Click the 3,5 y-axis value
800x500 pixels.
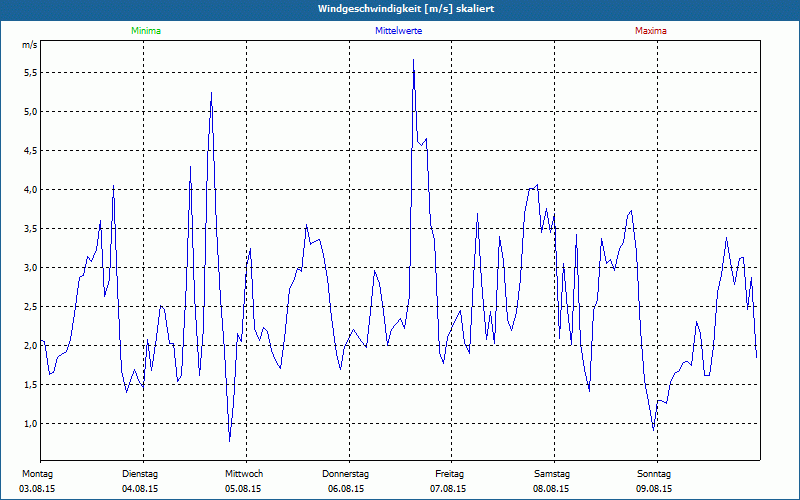coord(31,229)
